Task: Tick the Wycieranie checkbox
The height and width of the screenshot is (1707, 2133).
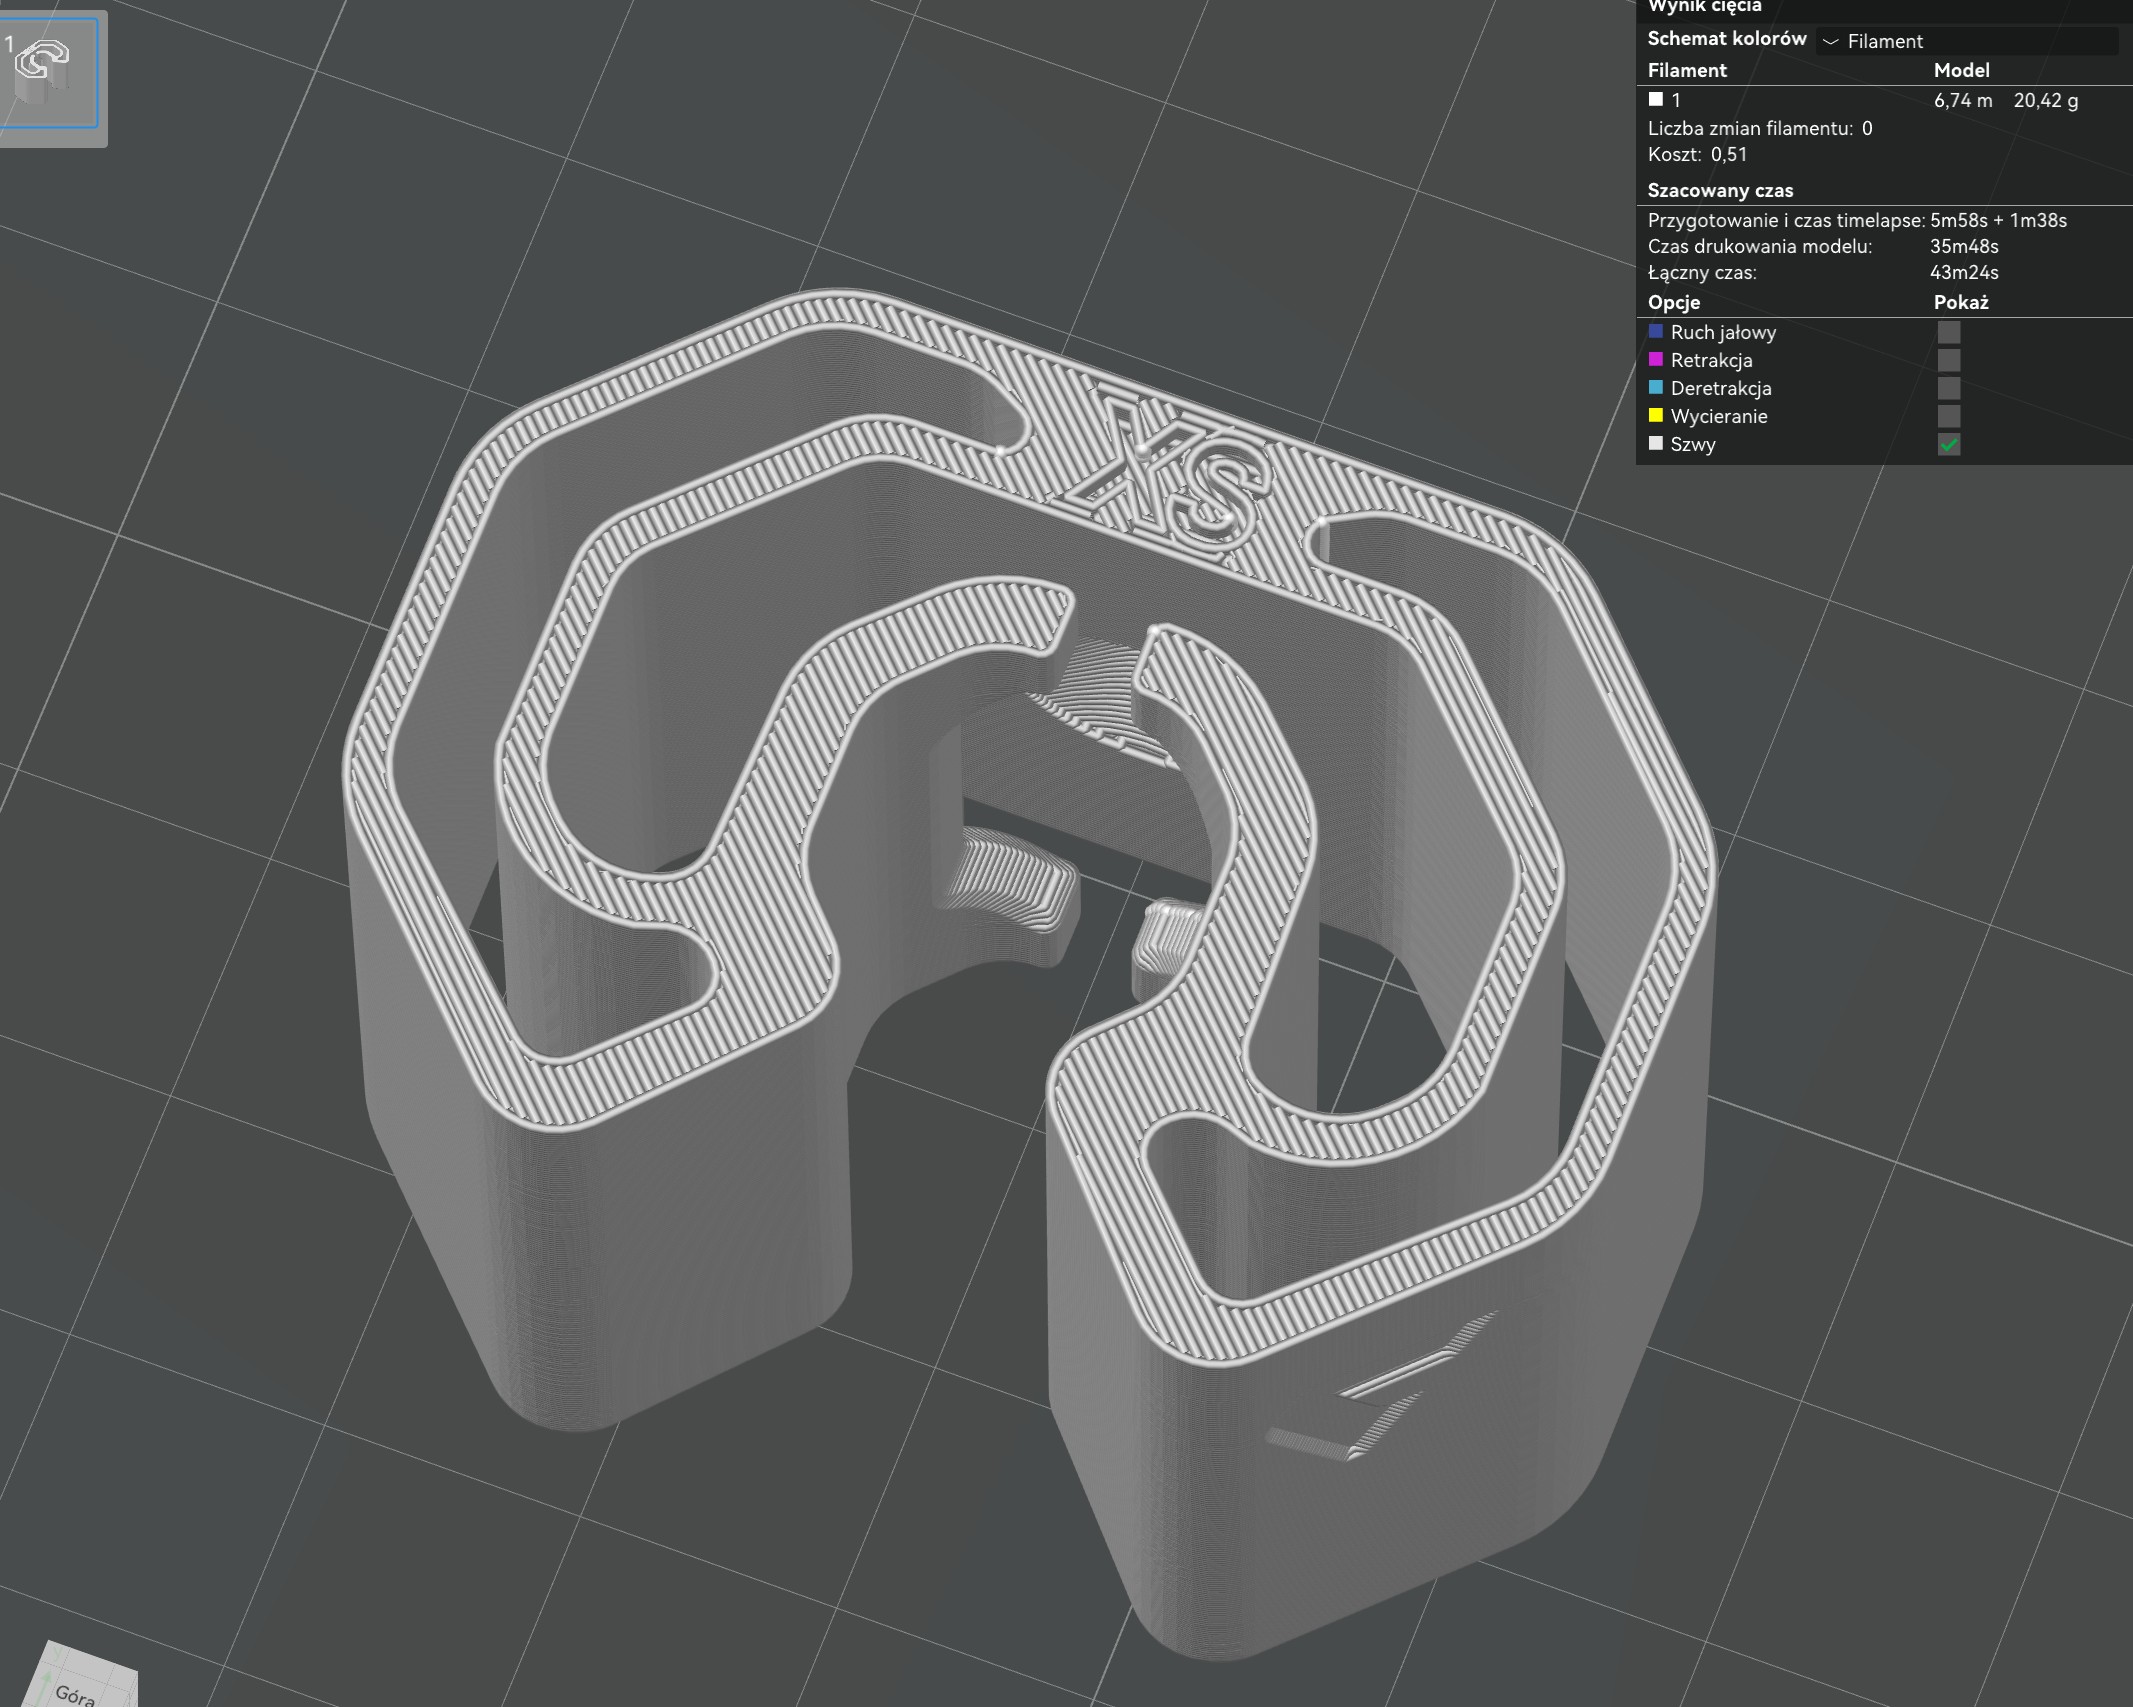Action: (1949, 416)
